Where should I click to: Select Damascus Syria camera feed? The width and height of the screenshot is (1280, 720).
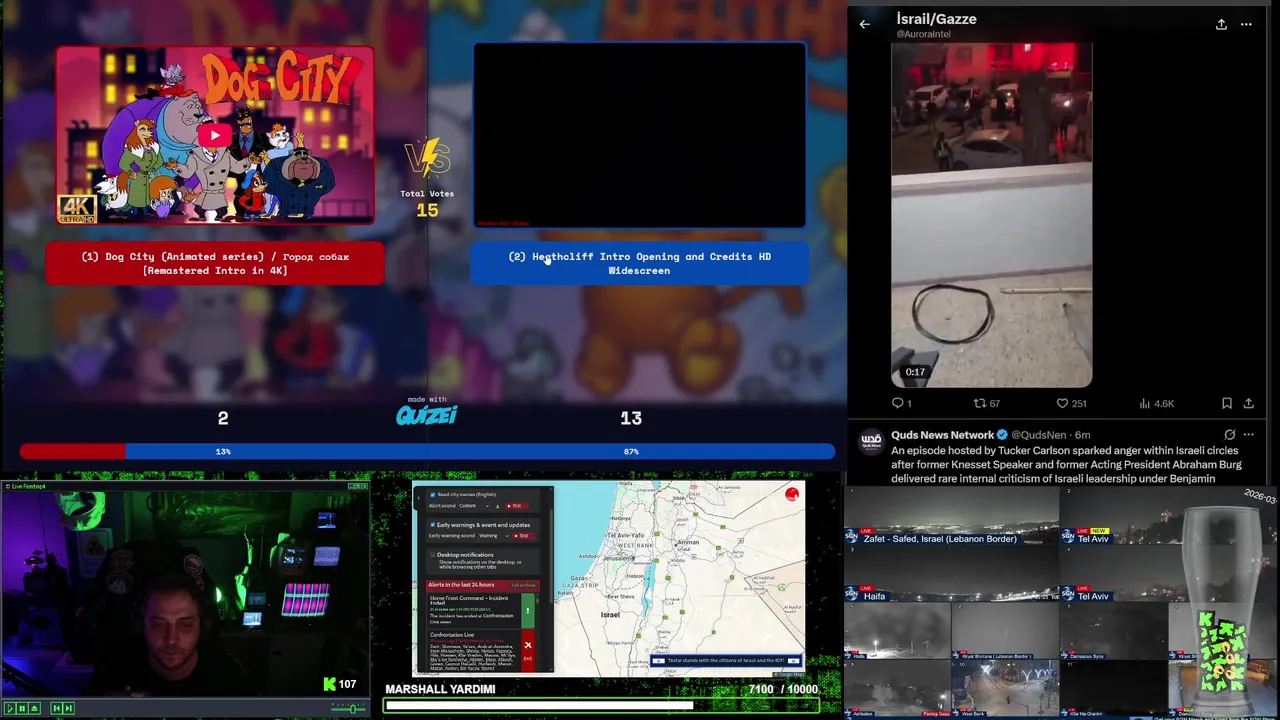(x=1113, y=630)
